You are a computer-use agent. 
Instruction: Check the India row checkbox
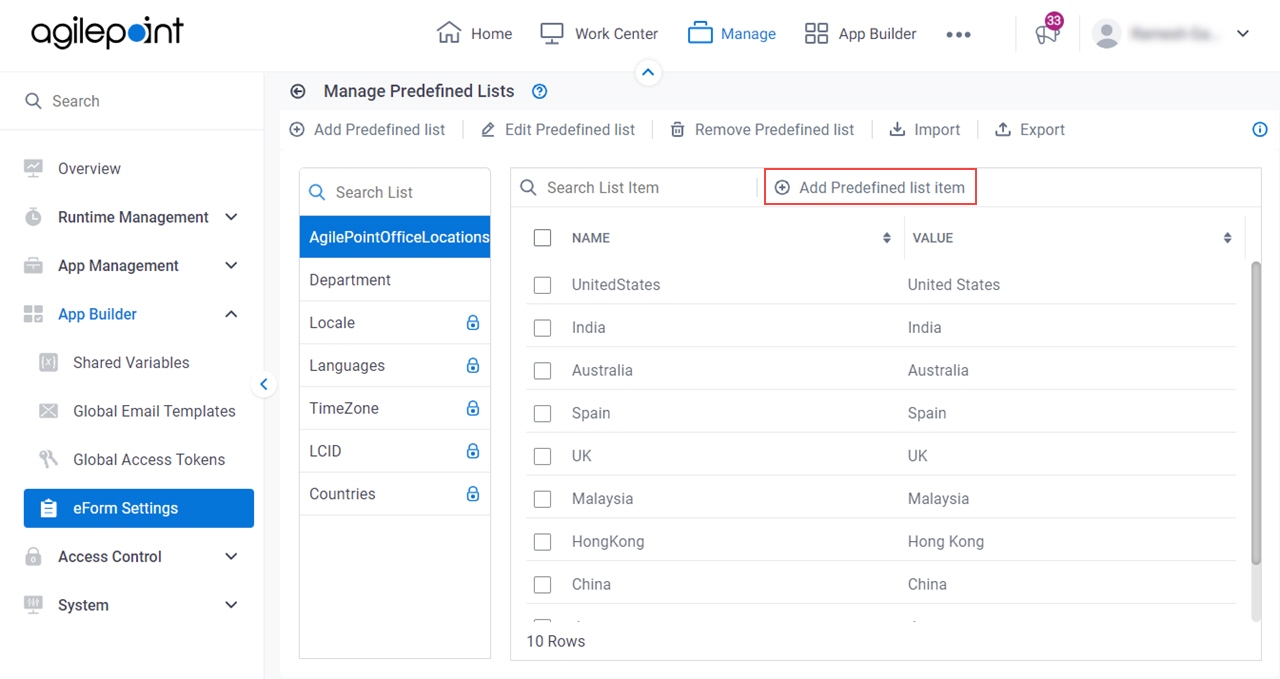(542, 328)
